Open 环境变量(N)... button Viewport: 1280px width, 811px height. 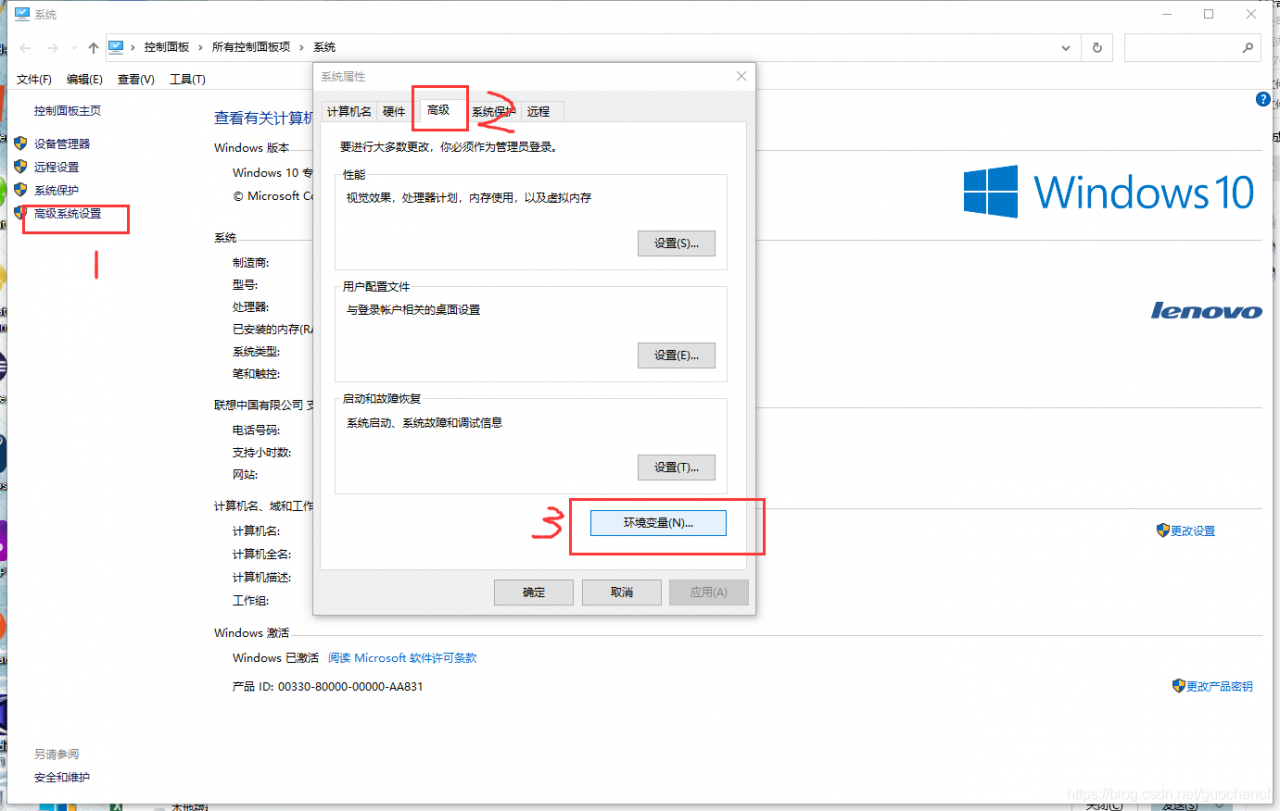(658, 523)
